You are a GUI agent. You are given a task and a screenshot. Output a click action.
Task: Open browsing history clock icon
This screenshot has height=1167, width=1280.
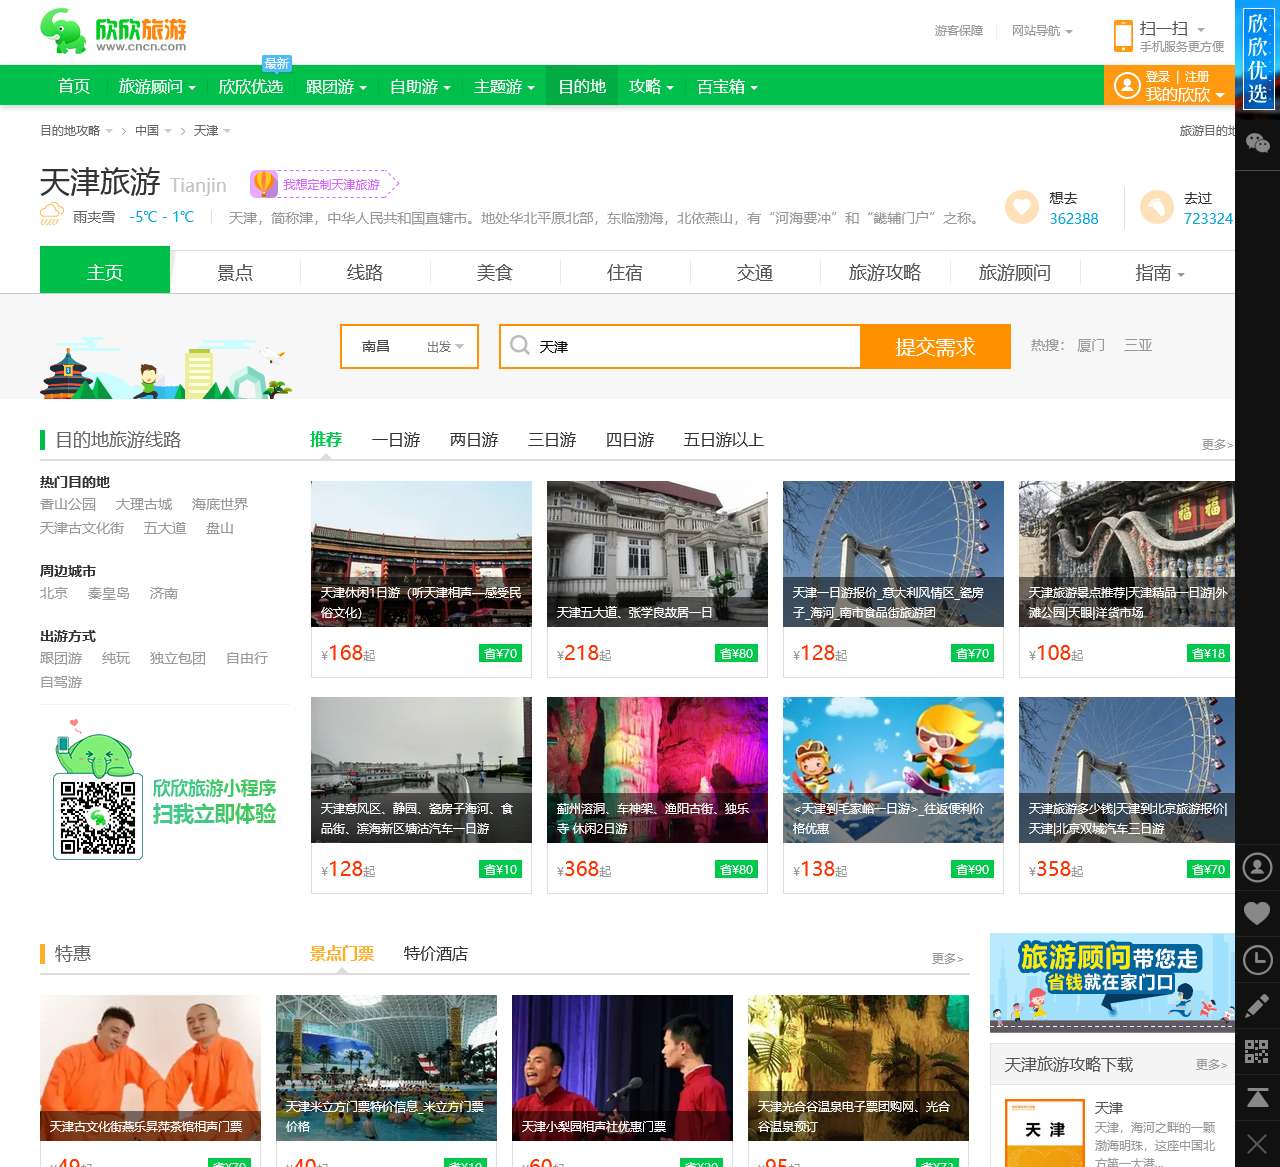[1257, 960]
